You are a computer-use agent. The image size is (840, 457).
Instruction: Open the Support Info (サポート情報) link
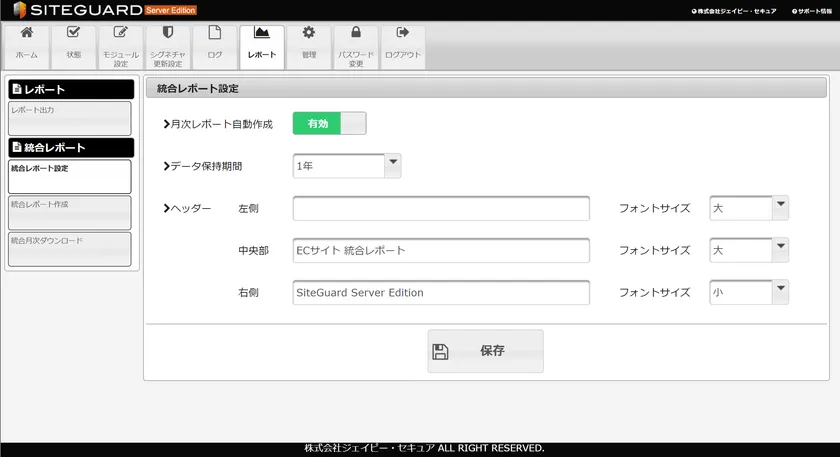coord(811,11)
